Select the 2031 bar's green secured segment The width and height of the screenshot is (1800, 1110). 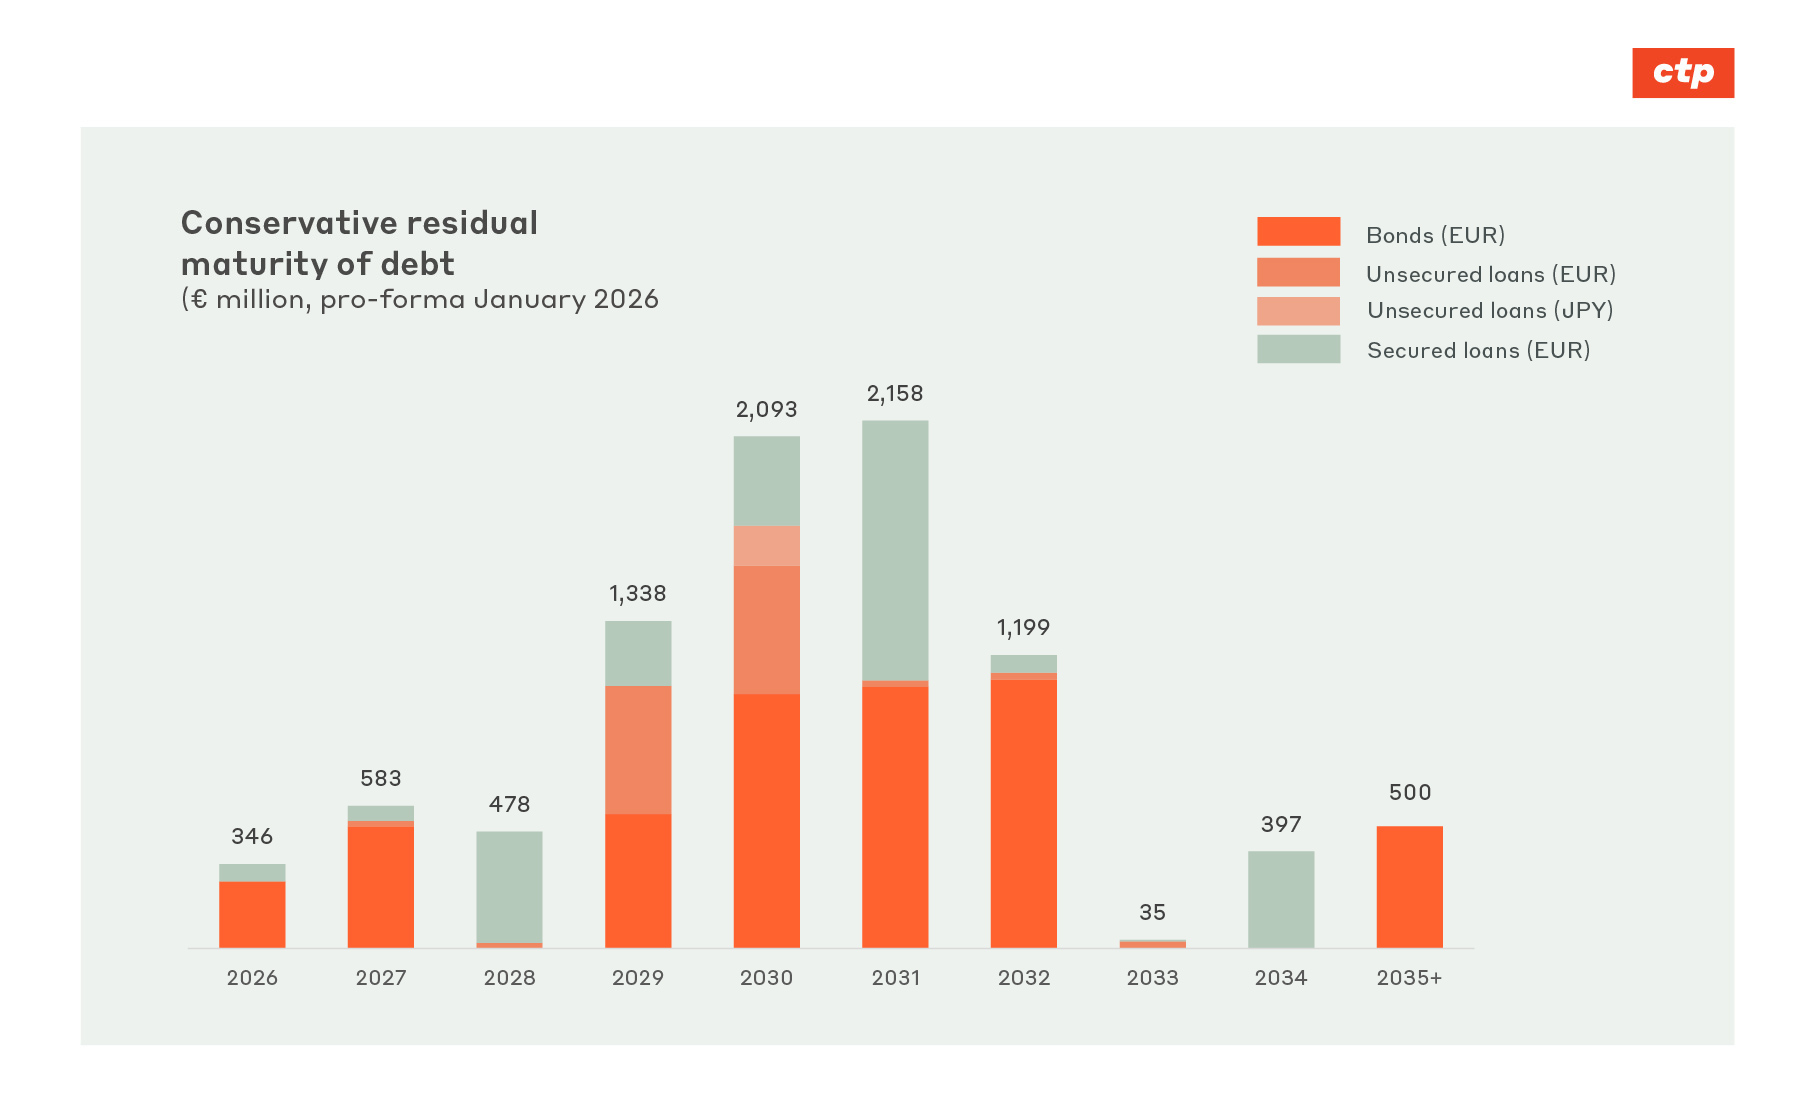click(895, 550)
